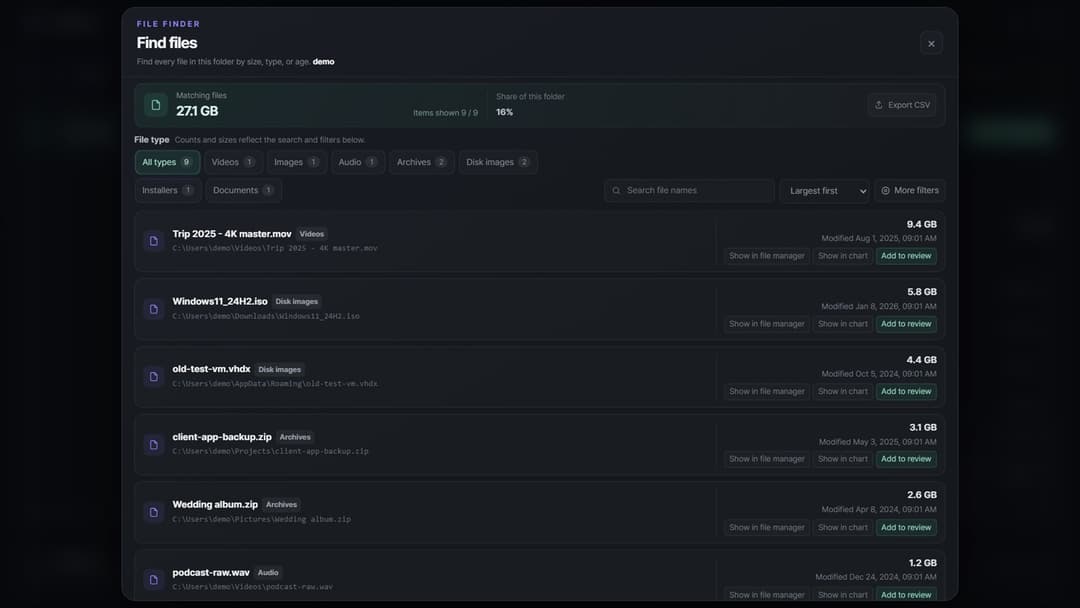1080x608 pixels.
Task: Click the 16% share of folder value
Action: [504, 112]
